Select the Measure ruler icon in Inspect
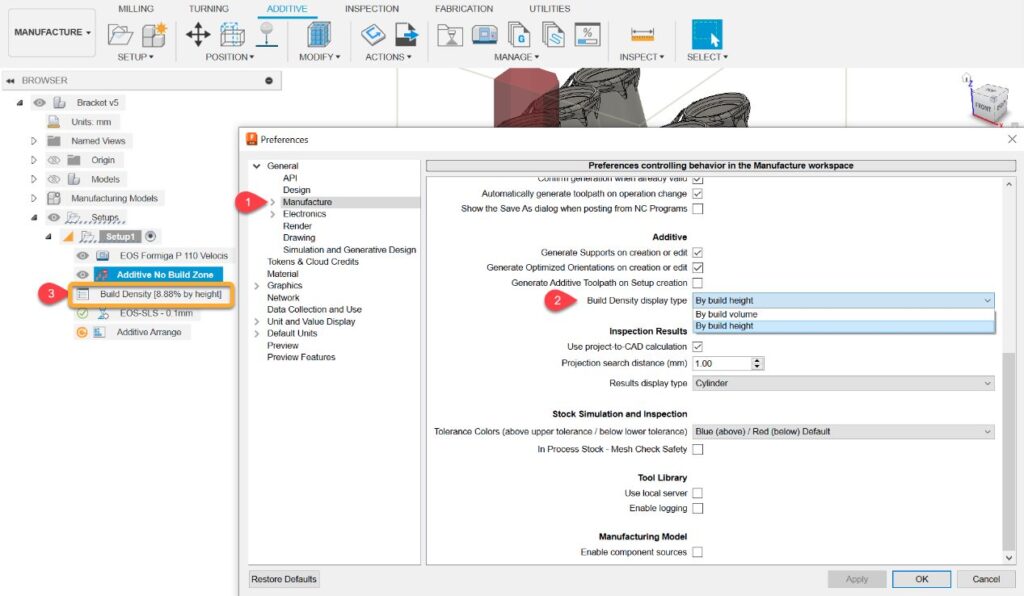Image resolution: width=1024 pixels, height=596 pixels. tap(642, 34)
